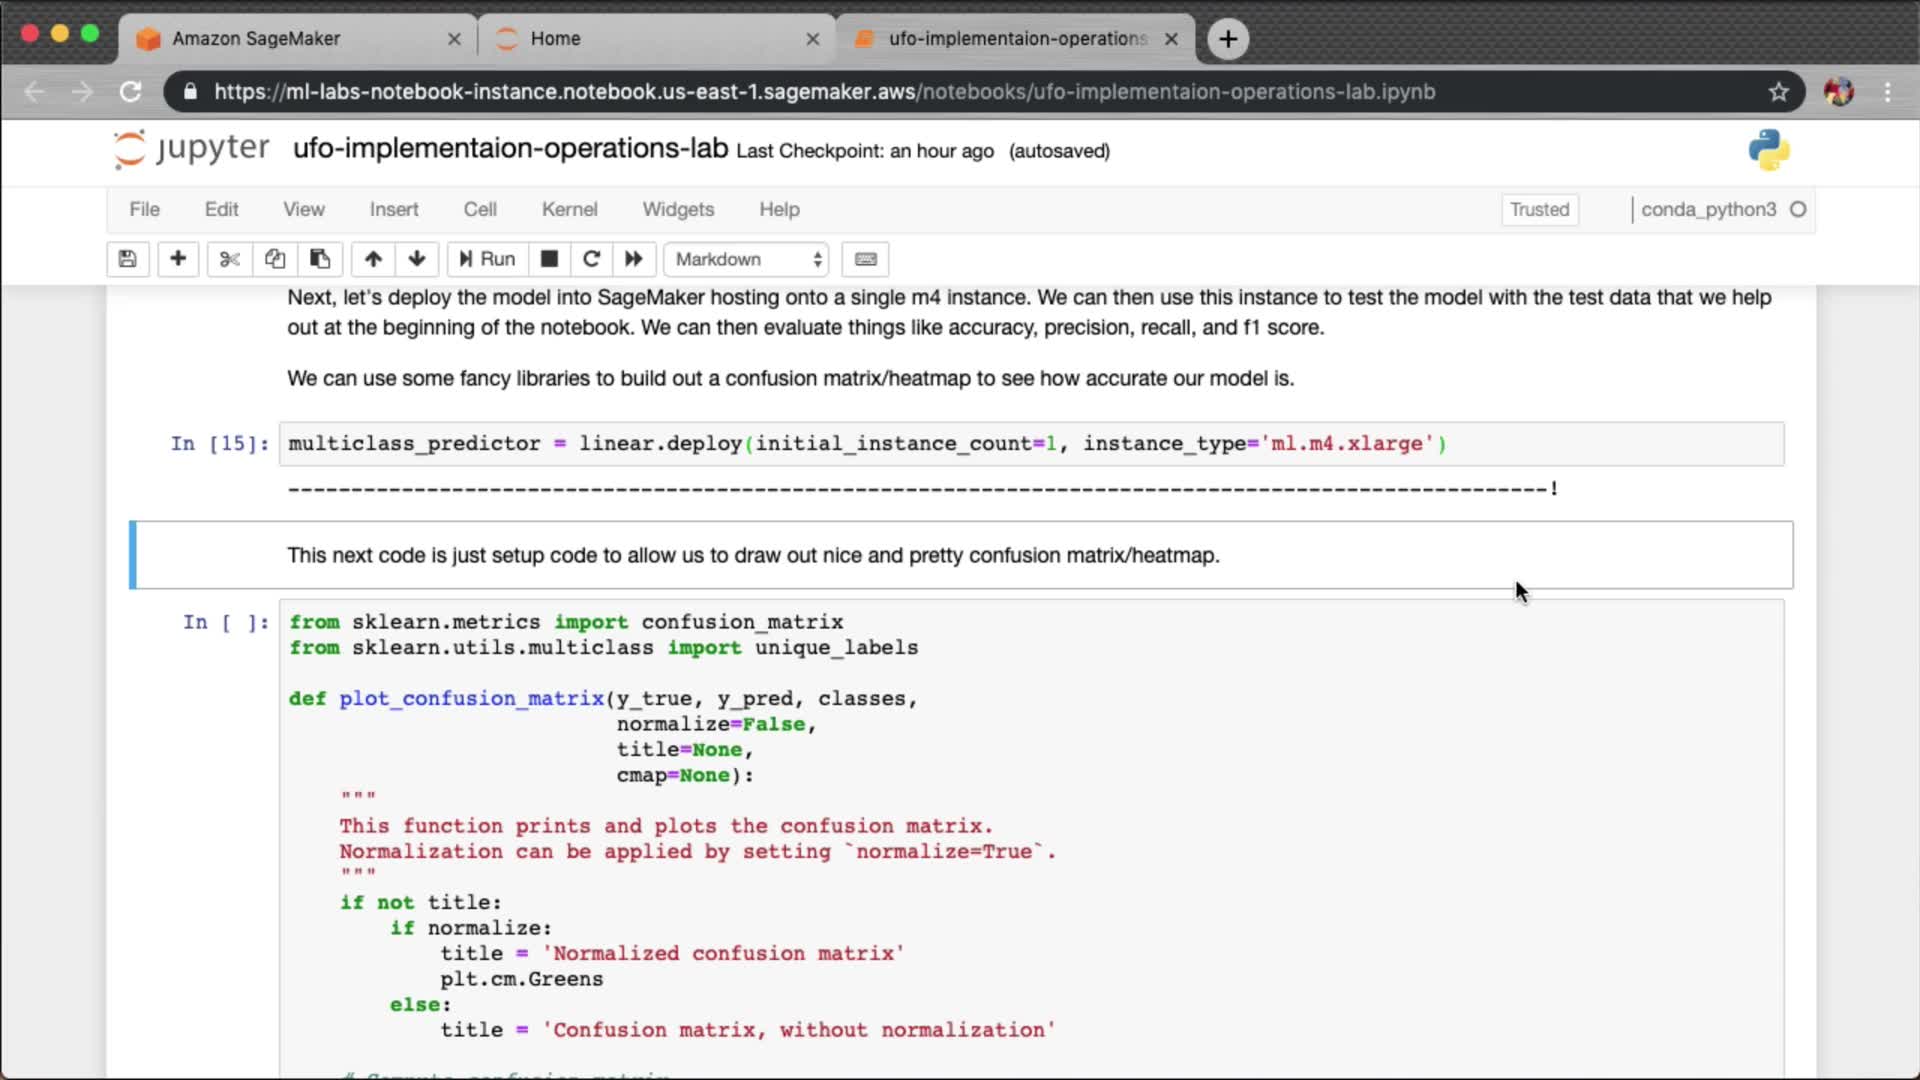Restart the kernel icon
The height and width of the screenshot is (1080, 1920).
[591, 259]
